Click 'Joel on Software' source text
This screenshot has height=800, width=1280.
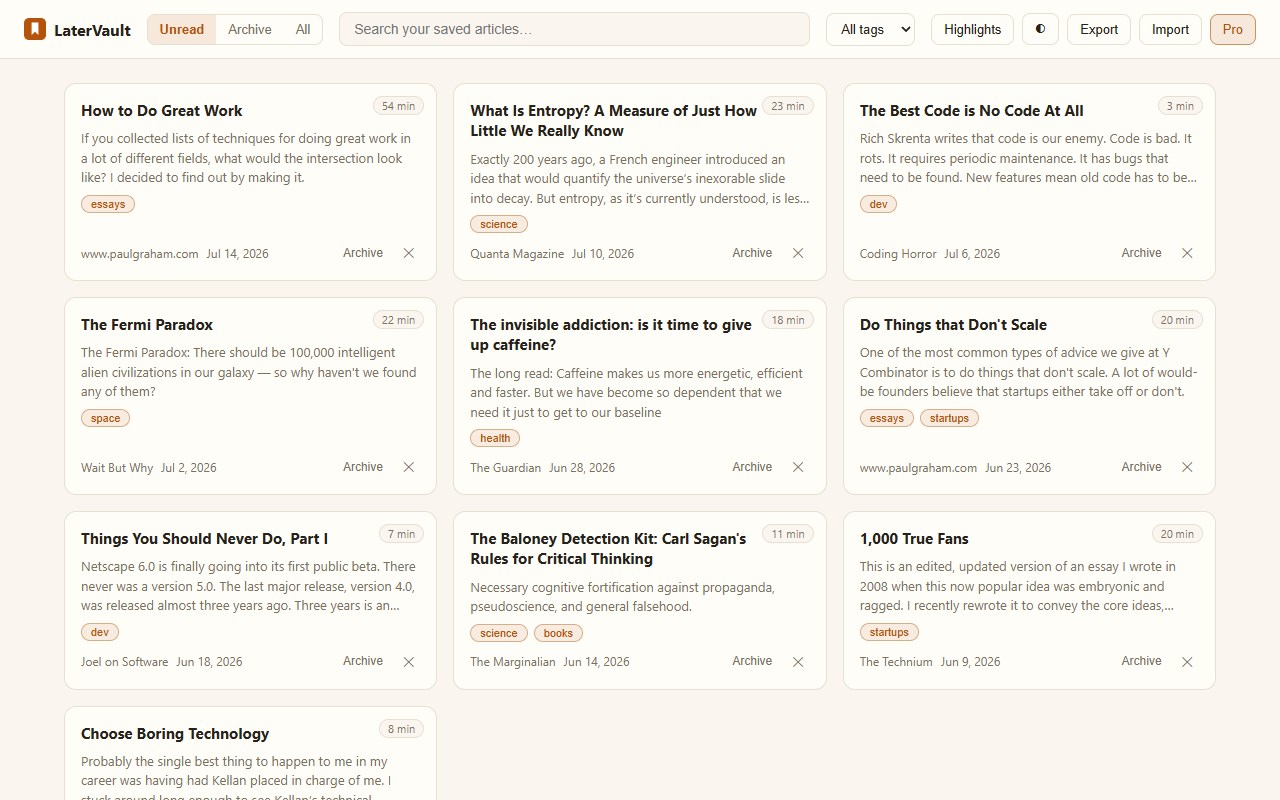124,662
